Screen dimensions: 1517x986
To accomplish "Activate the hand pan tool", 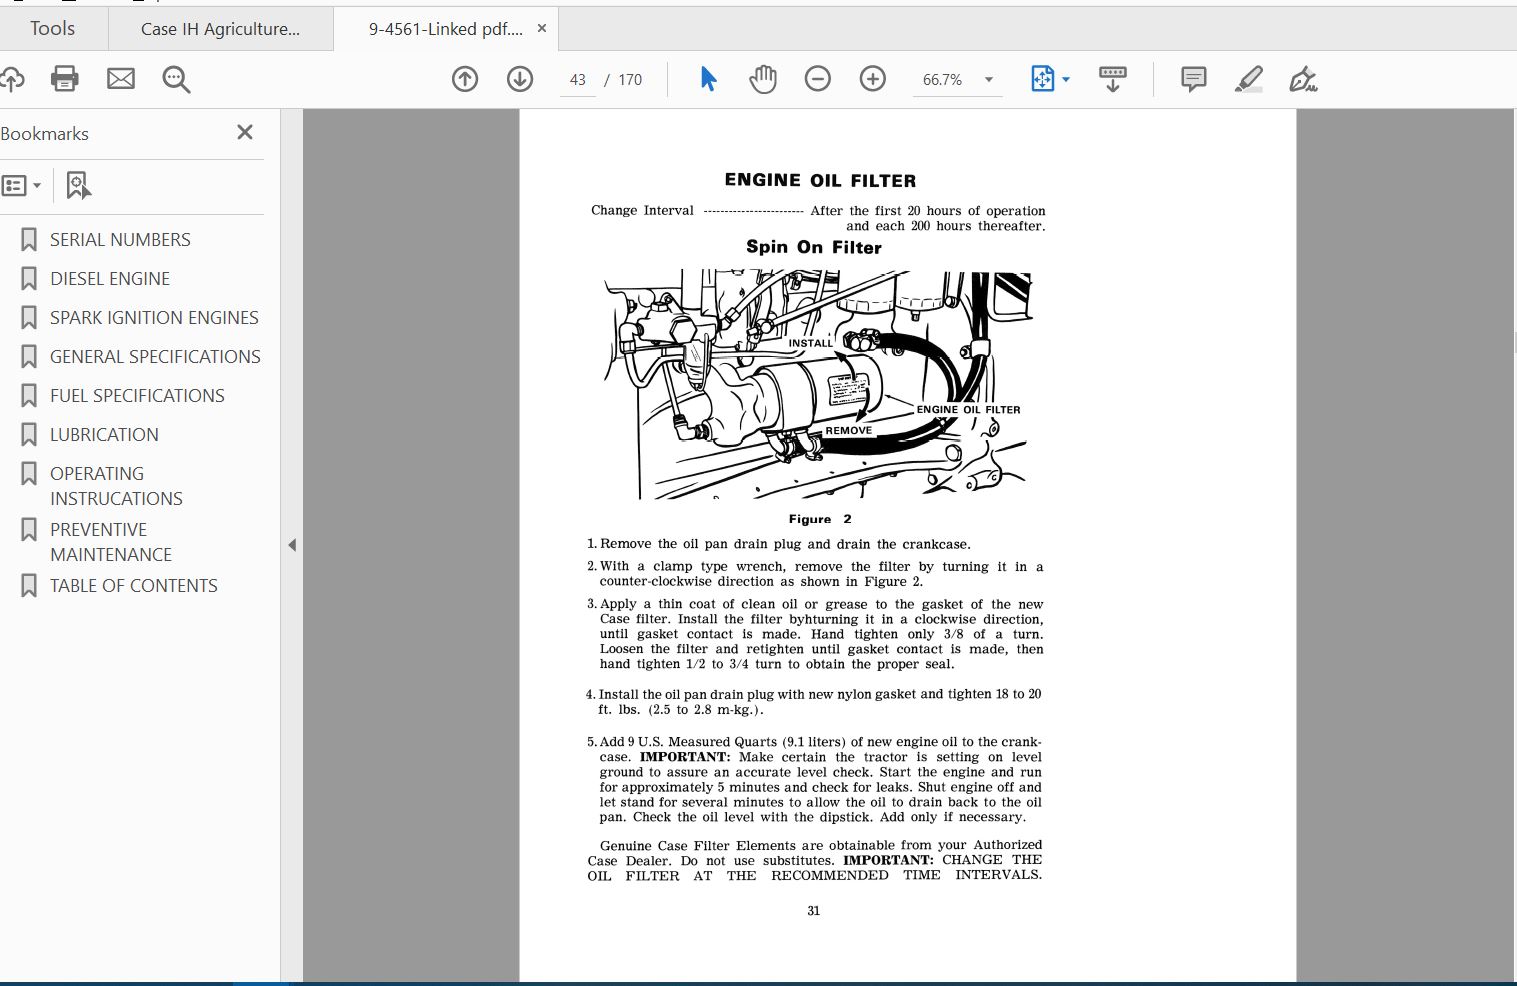I will coord(763,79).
